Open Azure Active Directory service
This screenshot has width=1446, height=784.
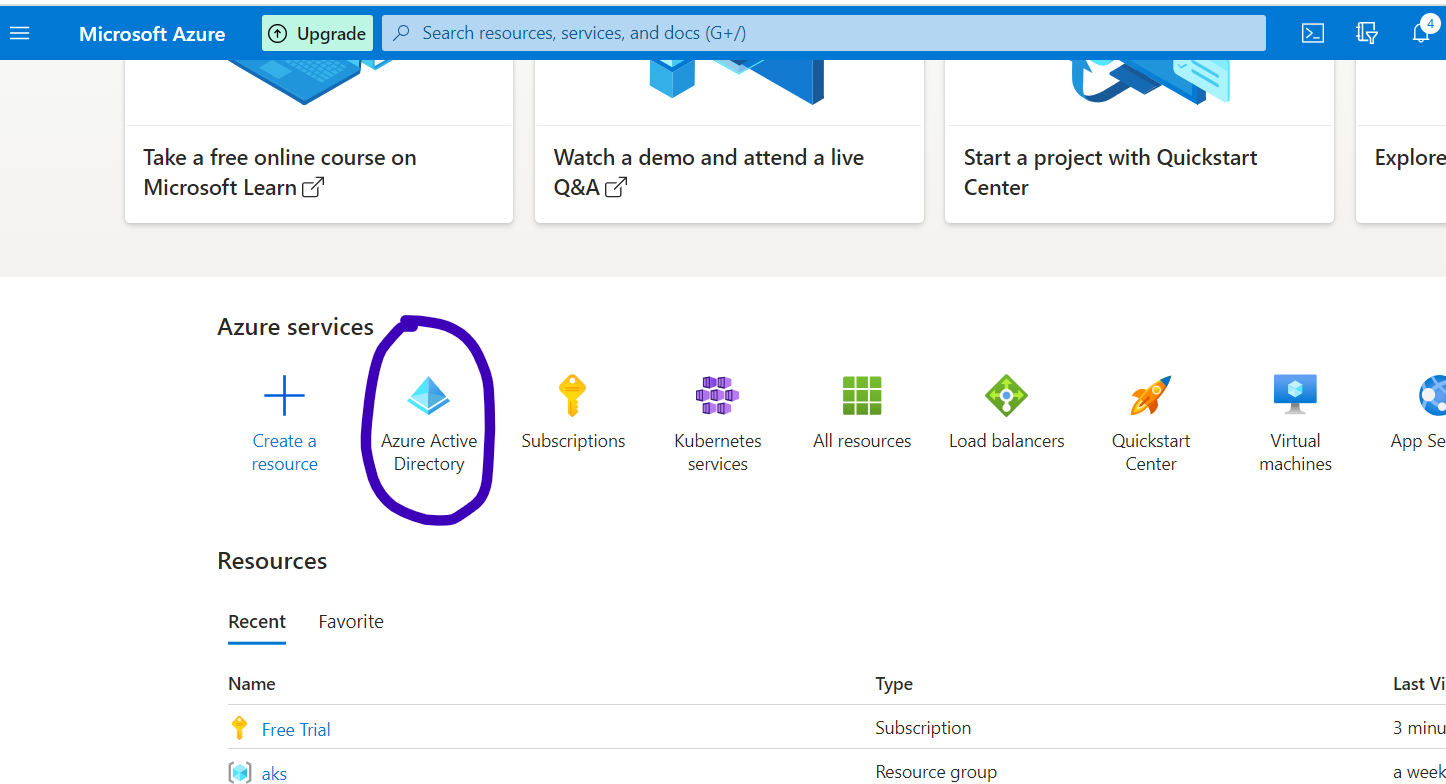click(x=429, y=396)
